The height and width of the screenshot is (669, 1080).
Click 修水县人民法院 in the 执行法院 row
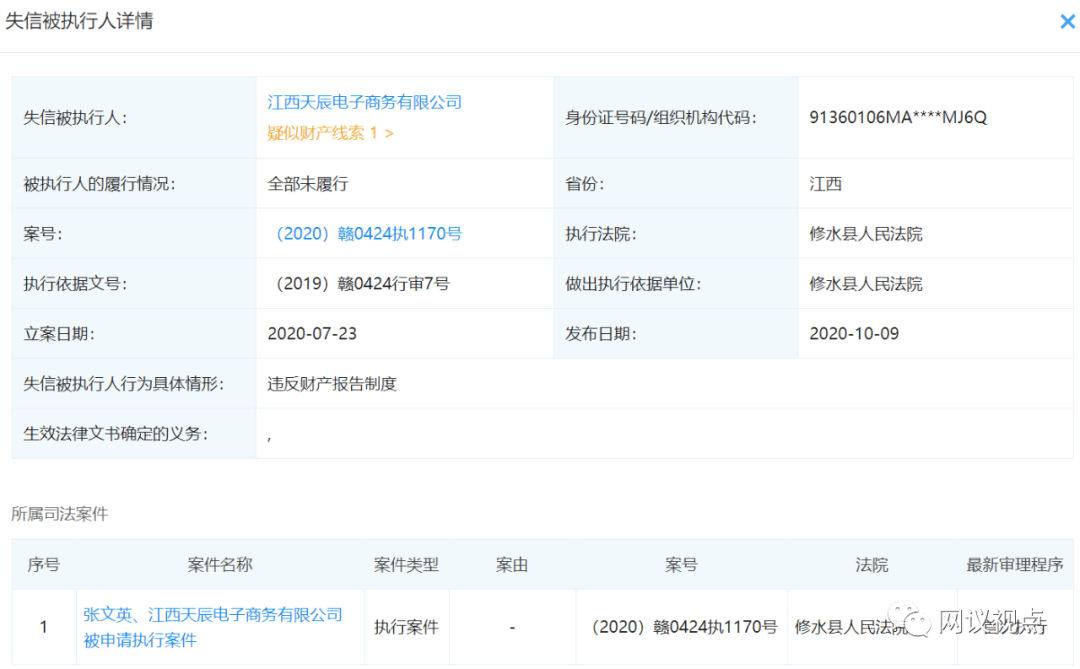coord(866,234)
